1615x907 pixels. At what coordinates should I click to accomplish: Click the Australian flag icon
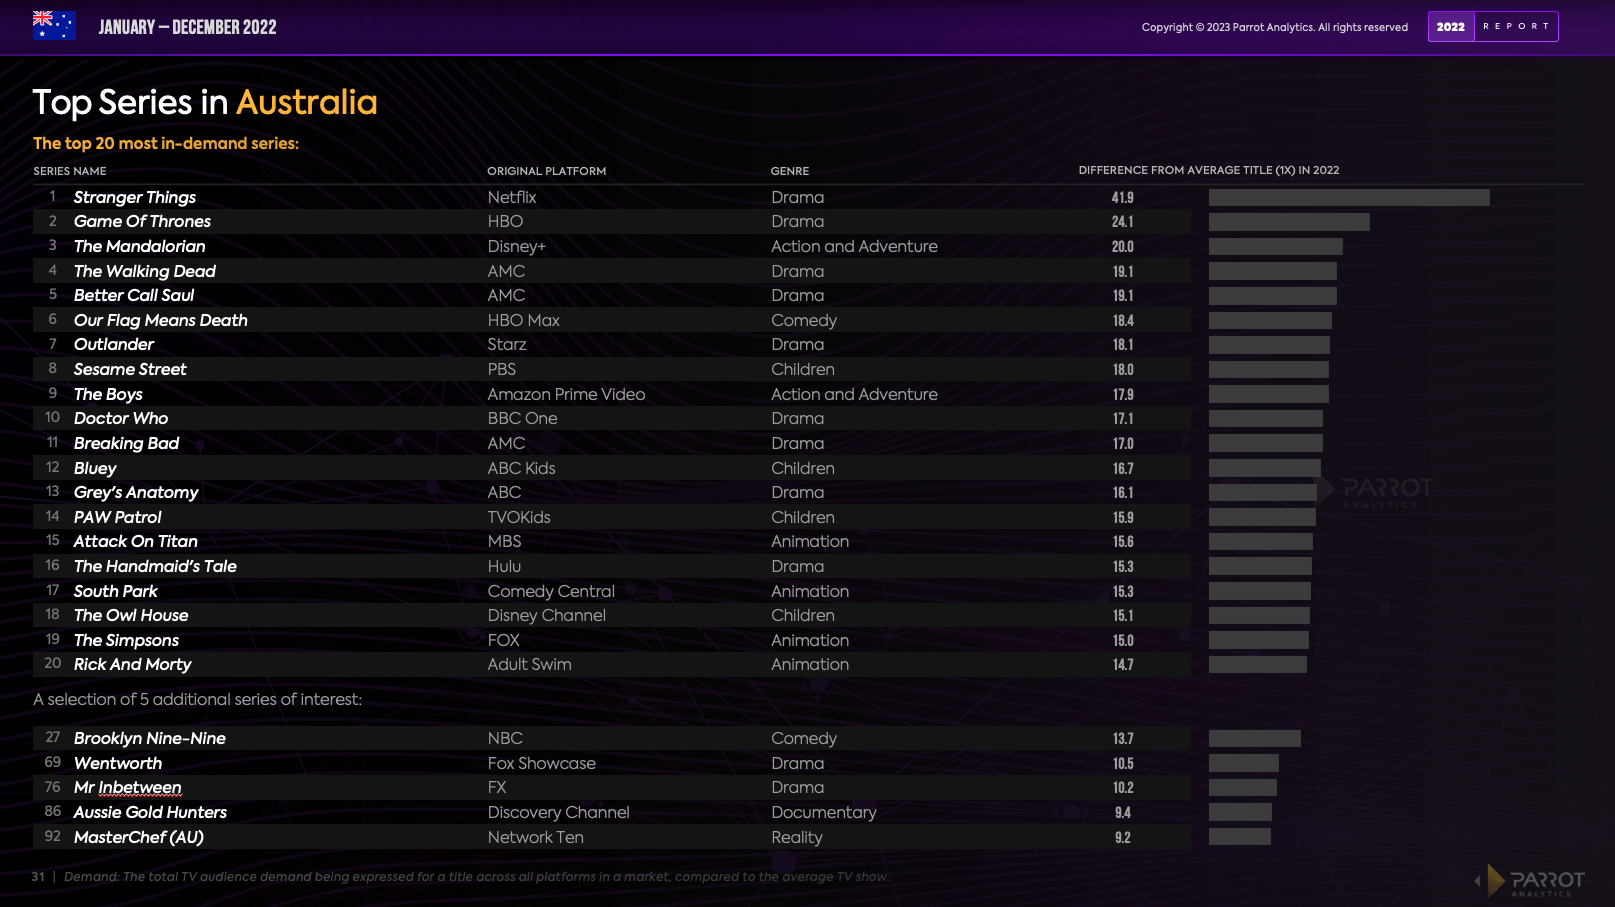[54, 26]
